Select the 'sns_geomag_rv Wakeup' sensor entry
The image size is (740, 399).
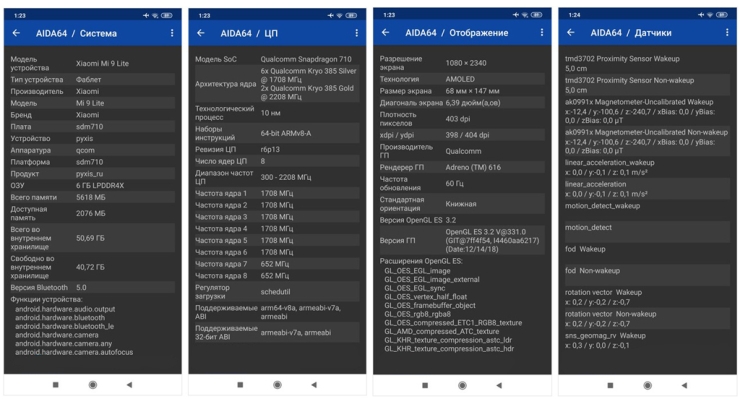click(x=605, y=336)
